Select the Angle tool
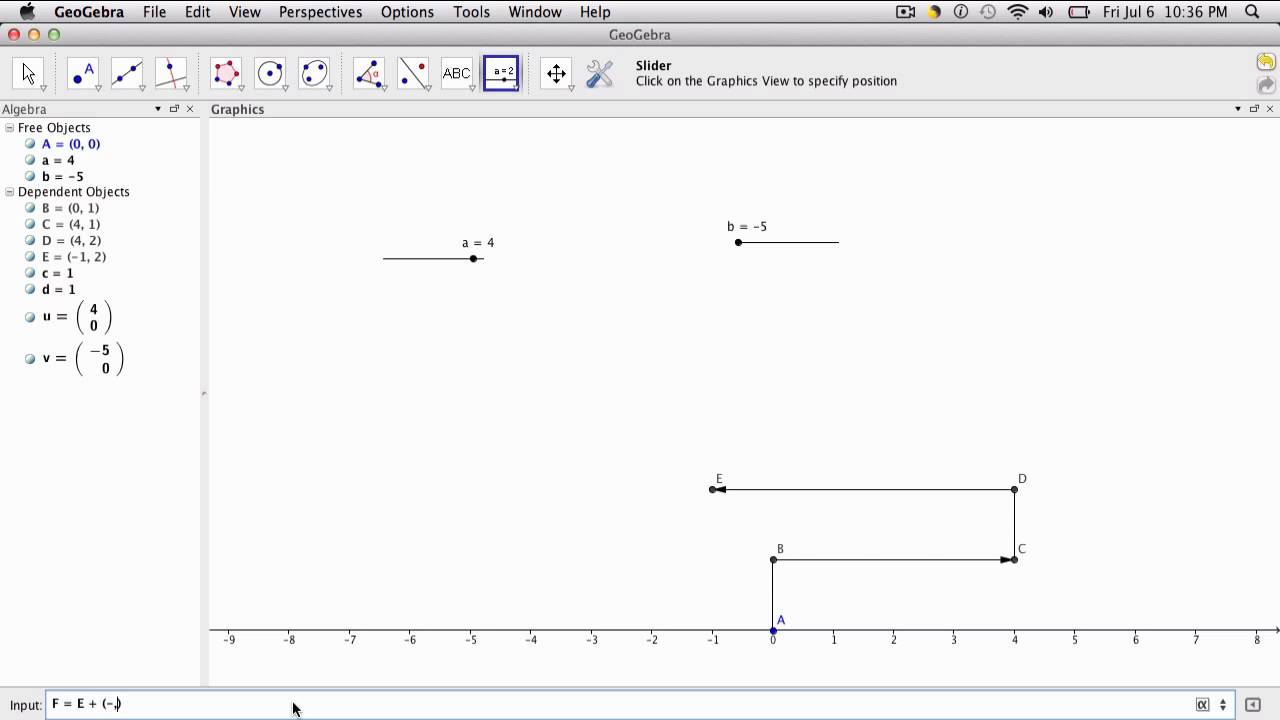Image resolution: width=1280 pixels, height=720 pixels. (369, 73)
